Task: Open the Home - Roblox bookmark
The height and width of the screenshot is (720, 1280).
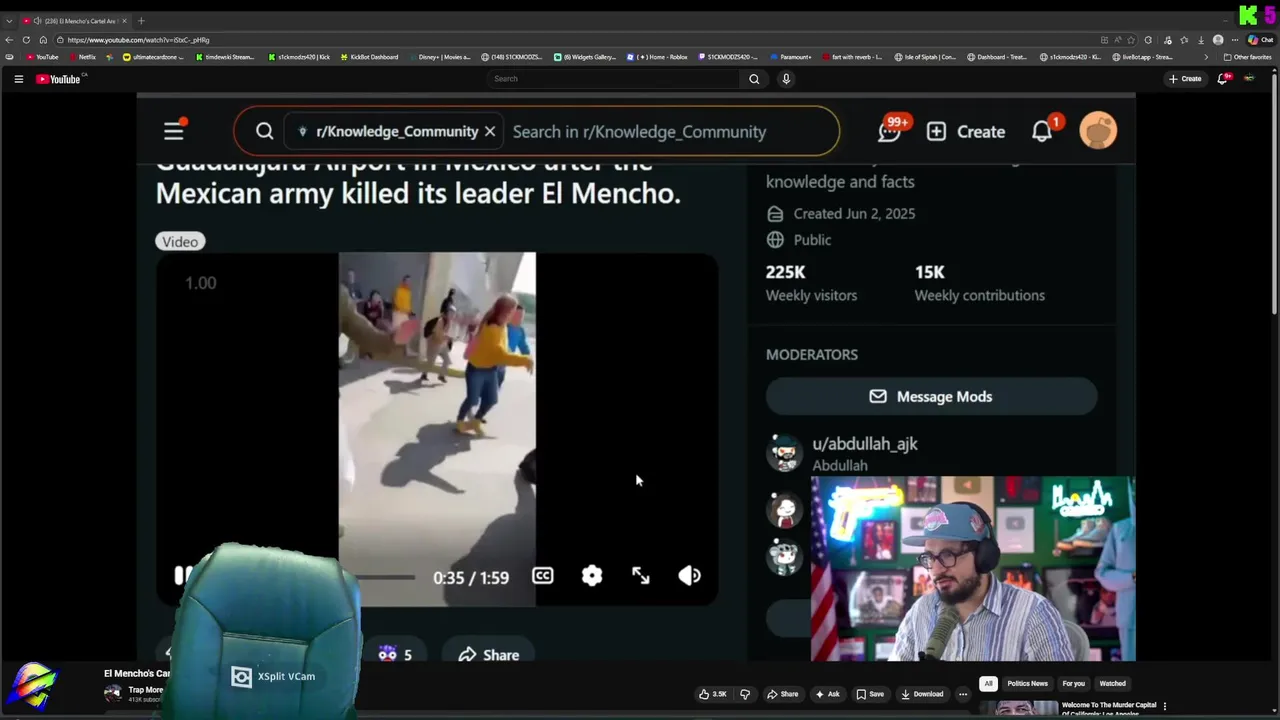Action: tap(659, 57)
